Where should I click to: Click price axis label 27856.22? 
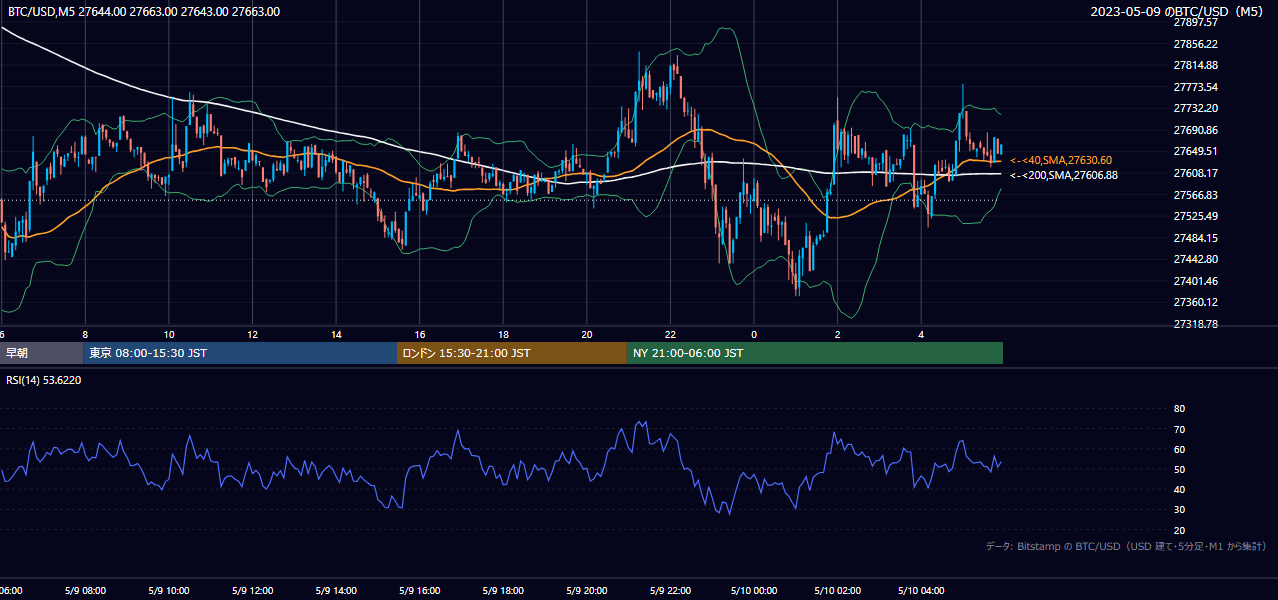pos(1195,44)
